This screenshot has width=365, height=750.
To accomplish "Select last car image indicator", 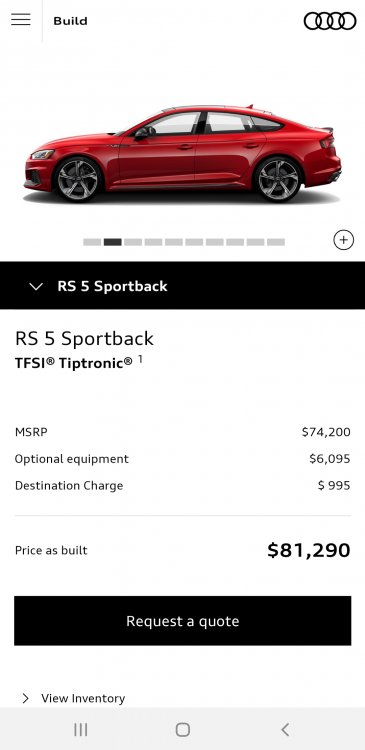I will click(x=276, y=242).
